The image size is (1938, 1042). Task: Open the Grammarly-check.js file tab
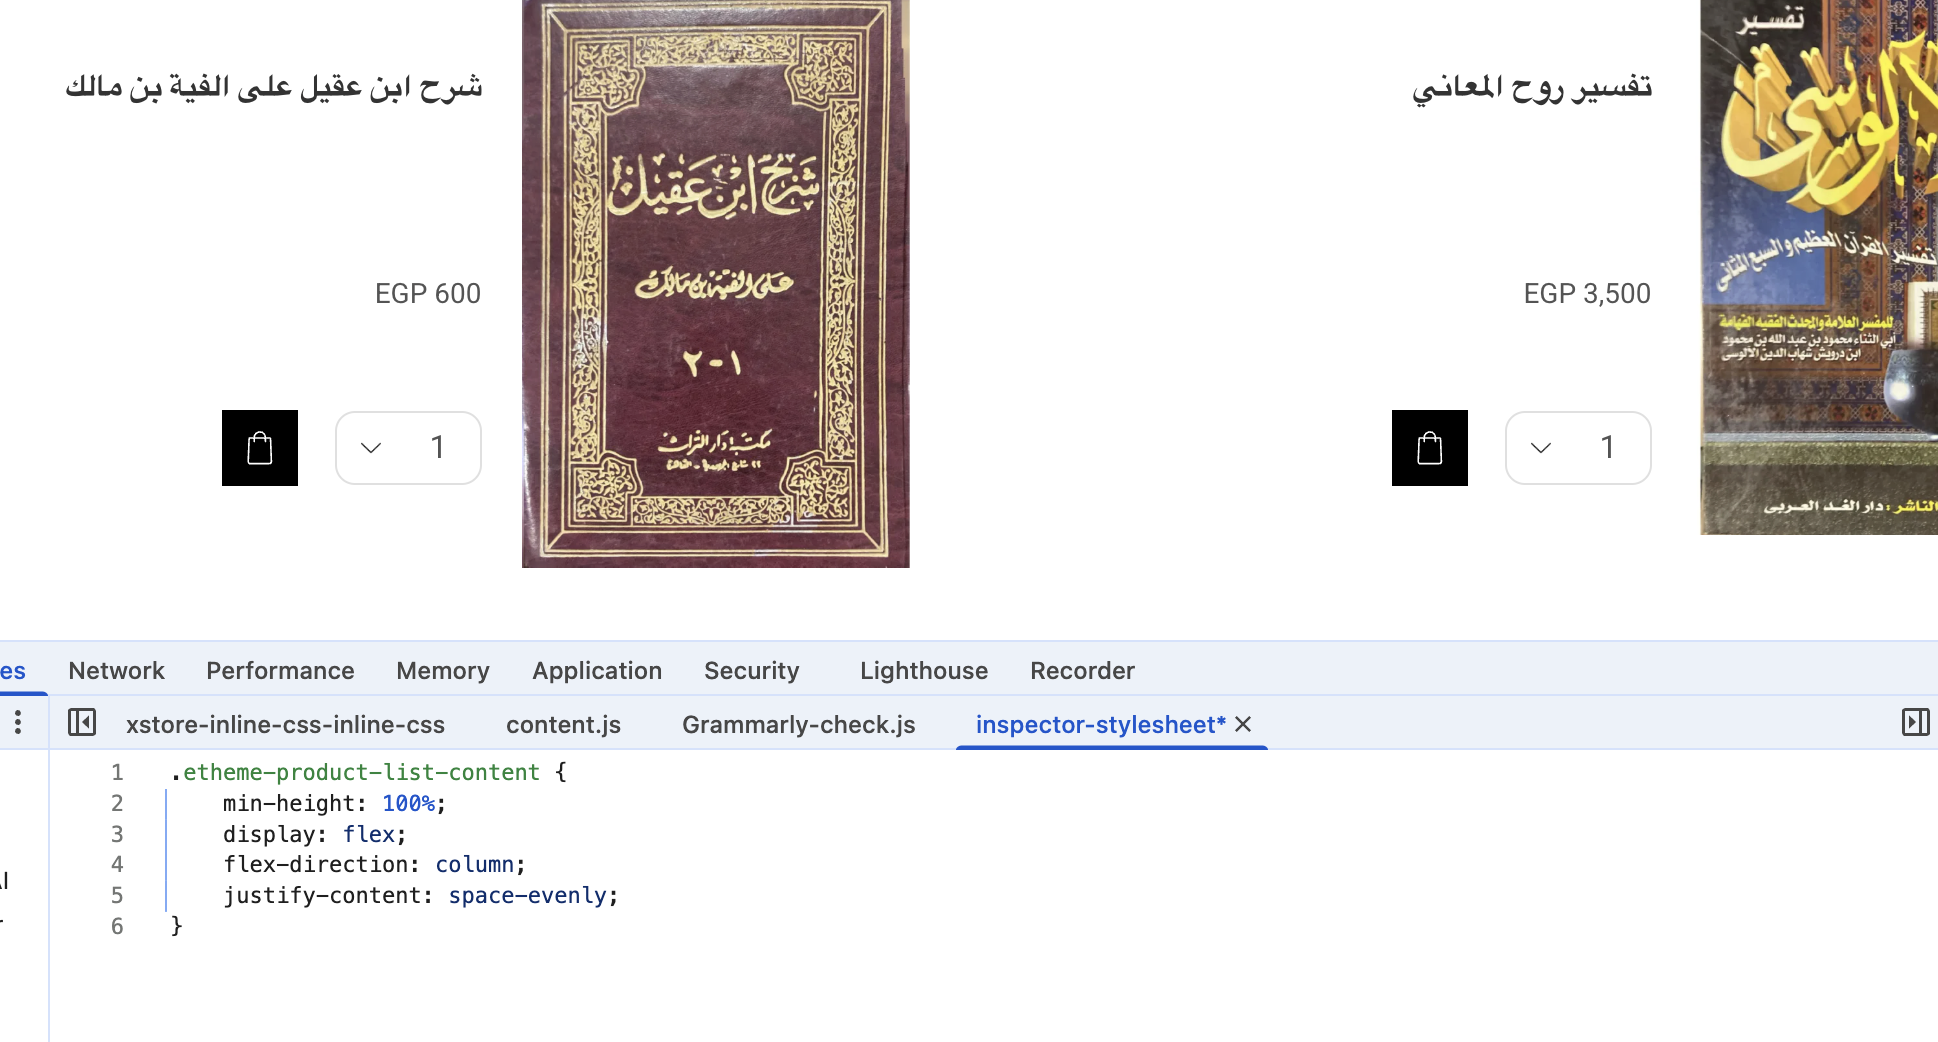tap(799, 725)
